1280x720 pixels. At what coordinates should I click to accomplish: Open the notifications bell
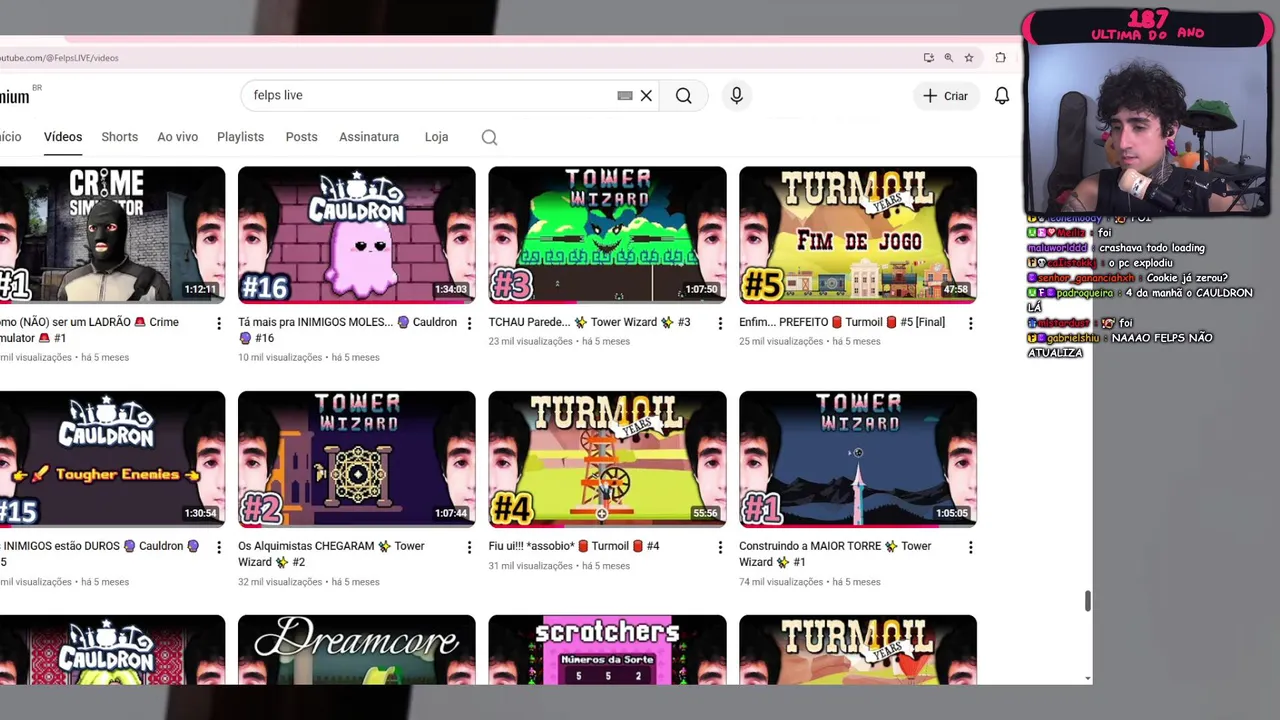coord(1001,96)
